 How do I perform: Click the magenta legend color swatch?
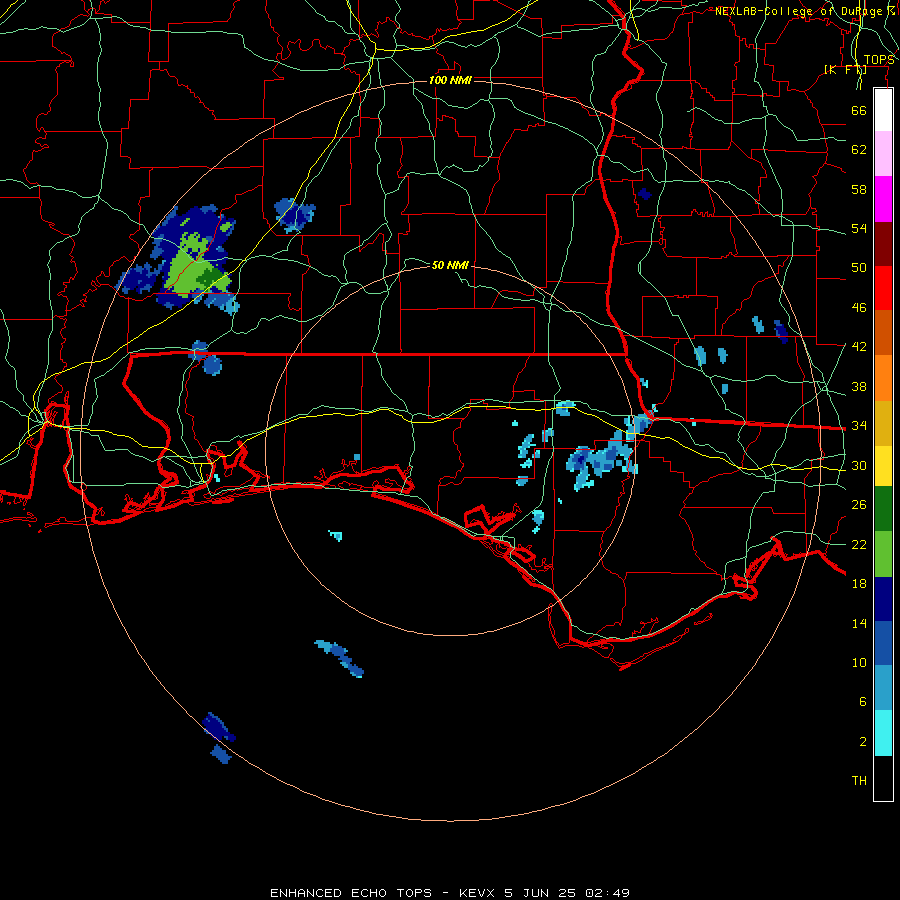click(883, 199)
